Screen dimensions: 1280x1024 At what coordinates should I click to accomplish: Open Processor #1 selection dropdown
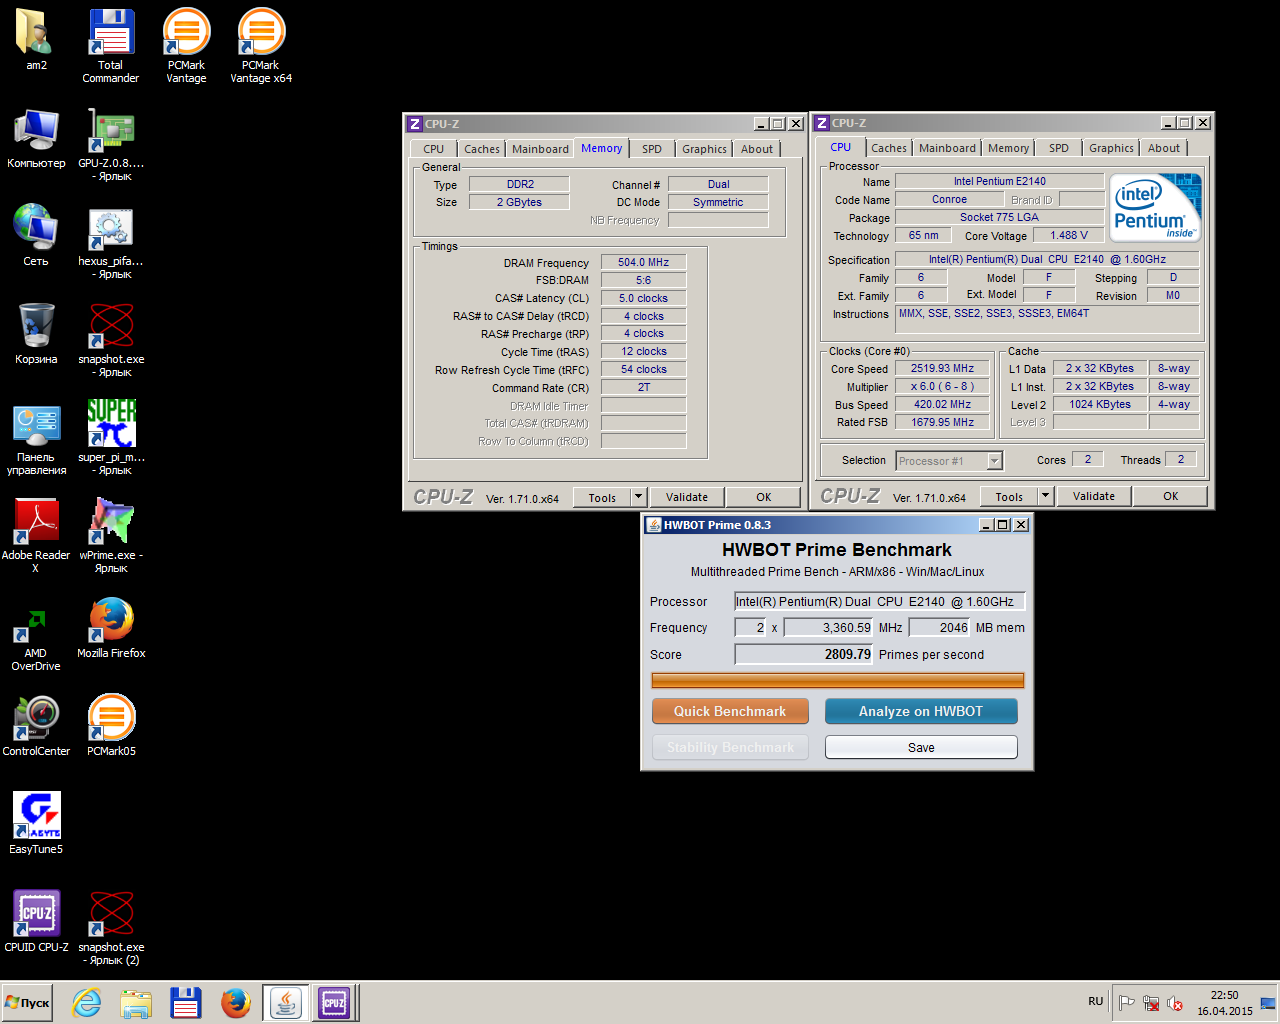point(949,461)
